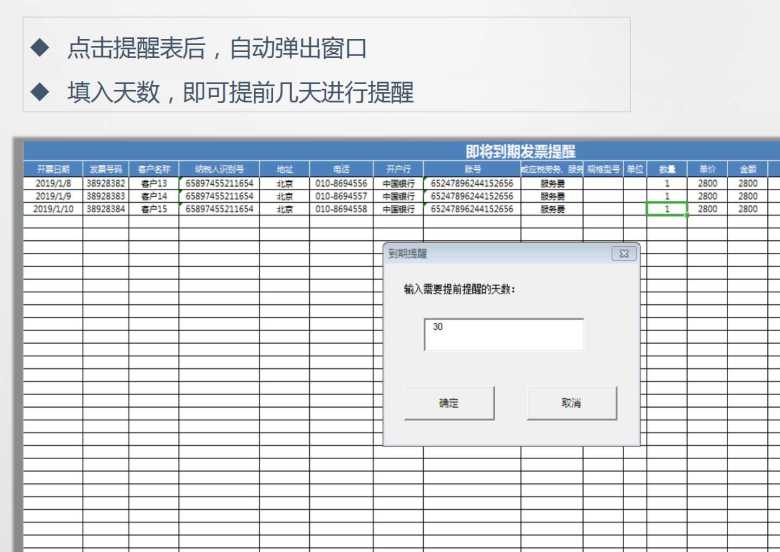Select phone cell 010-8694557

341,196
